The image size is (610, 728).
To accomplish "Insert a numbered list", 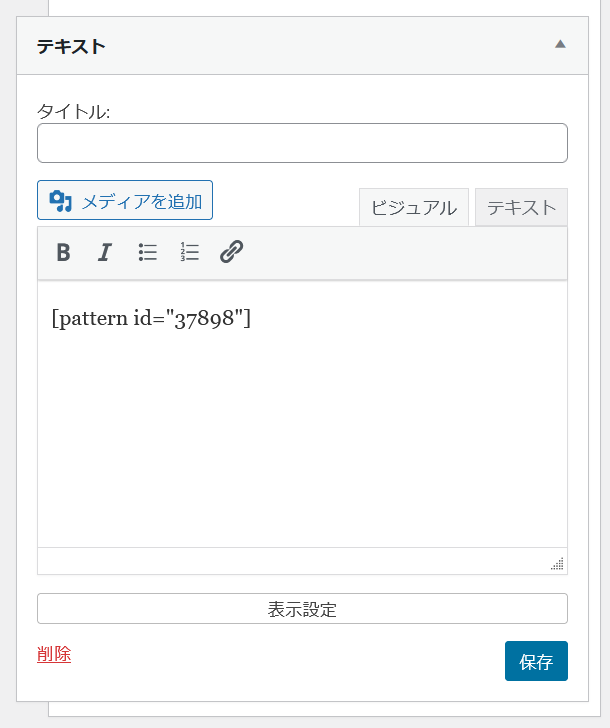I will 189,253.
